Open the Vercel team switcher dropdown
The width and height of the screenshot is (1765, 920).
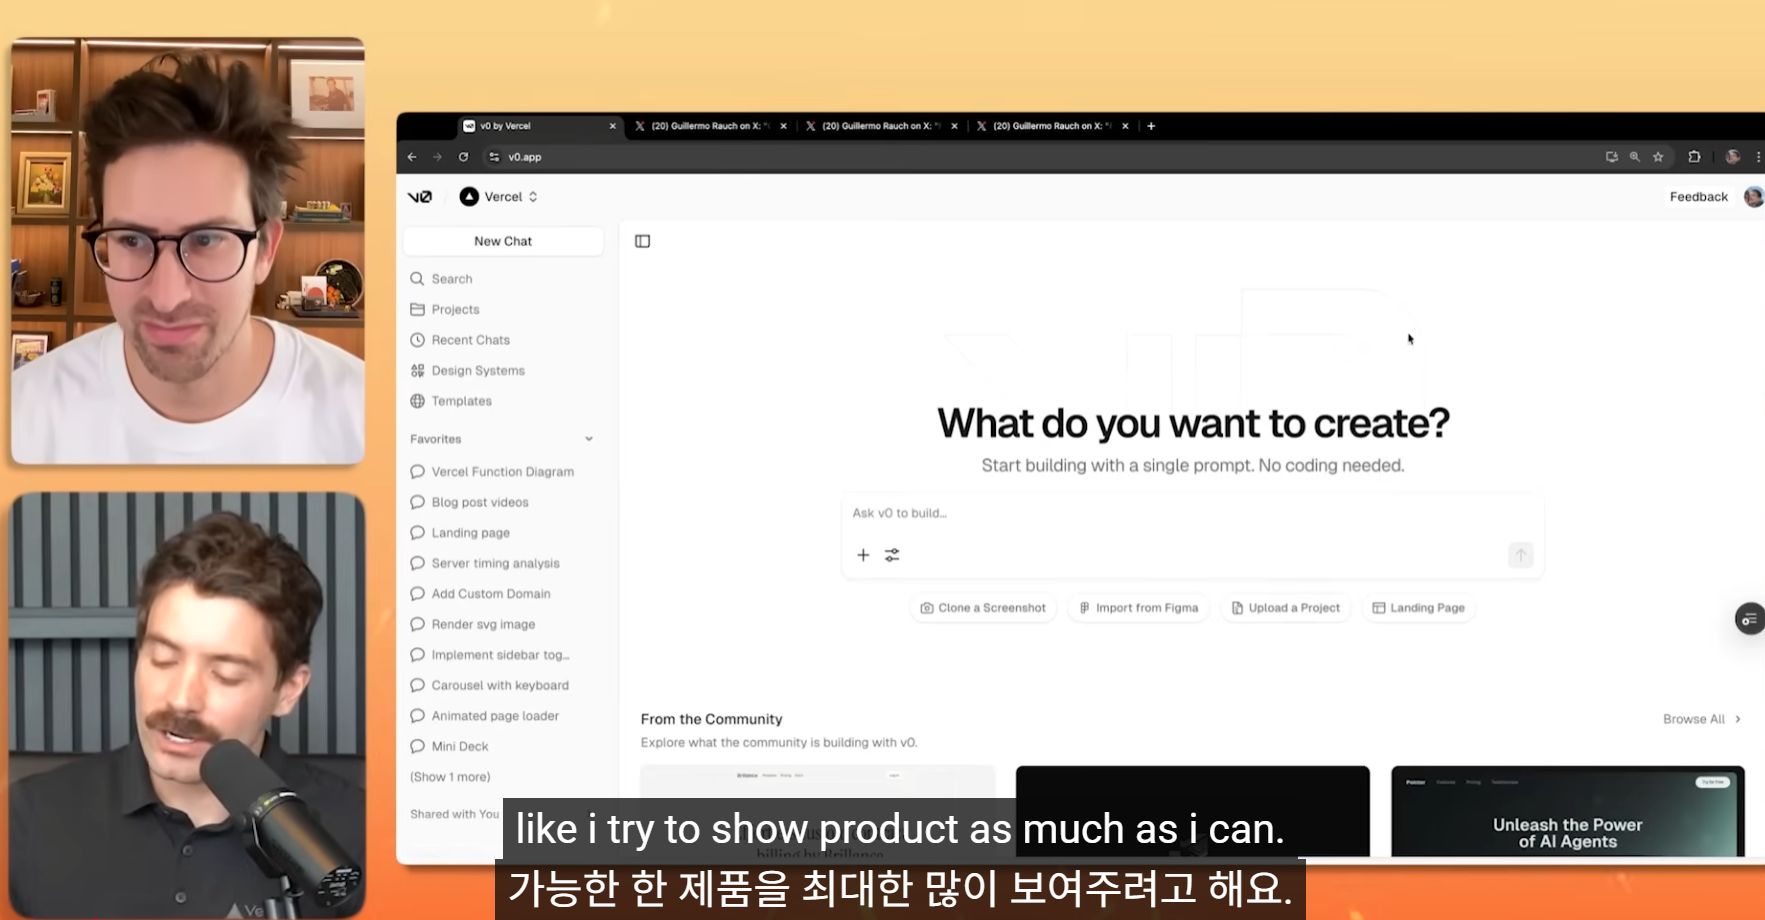(x=498, y=197)
